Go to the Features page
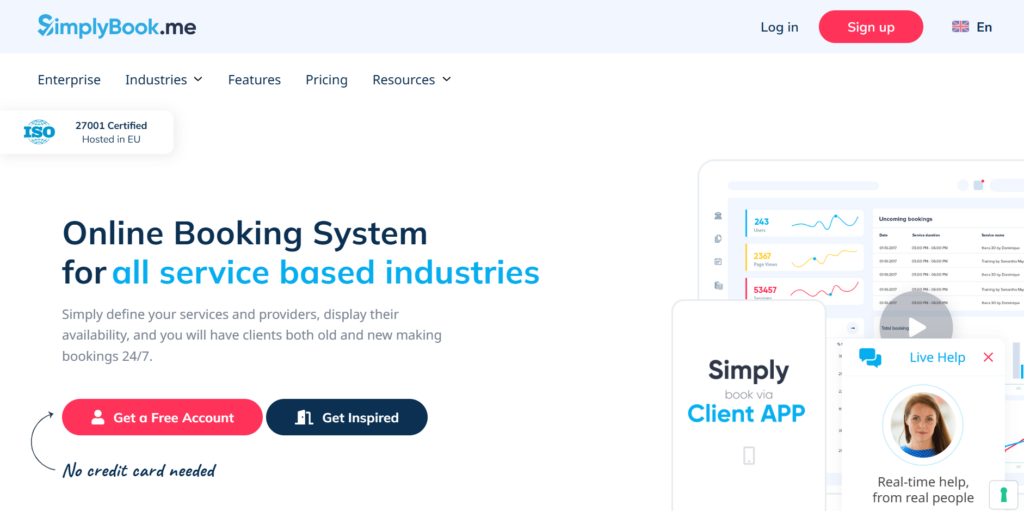Screen dimensions: 1024x511 click(254, 80)
